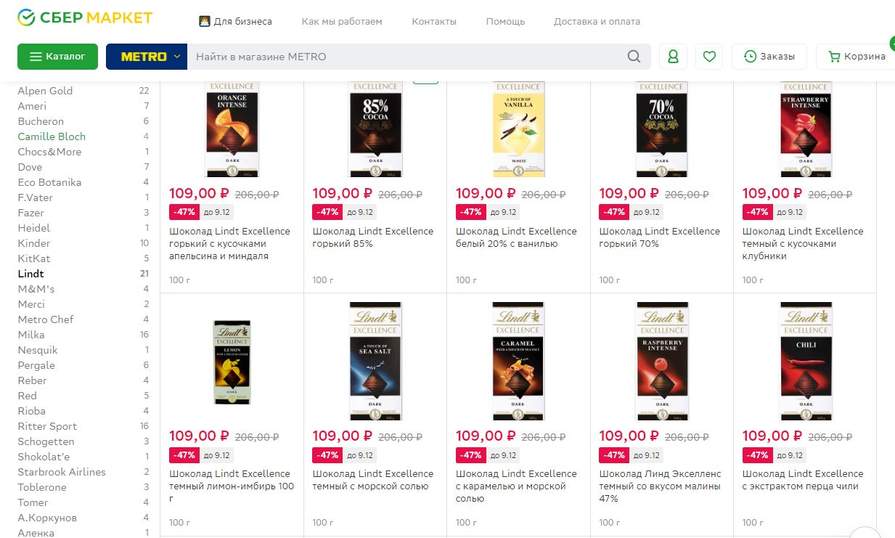Filter by brand KitKat
The width and height of the screenshot is (895, 538).
click(x=34, y=258)
